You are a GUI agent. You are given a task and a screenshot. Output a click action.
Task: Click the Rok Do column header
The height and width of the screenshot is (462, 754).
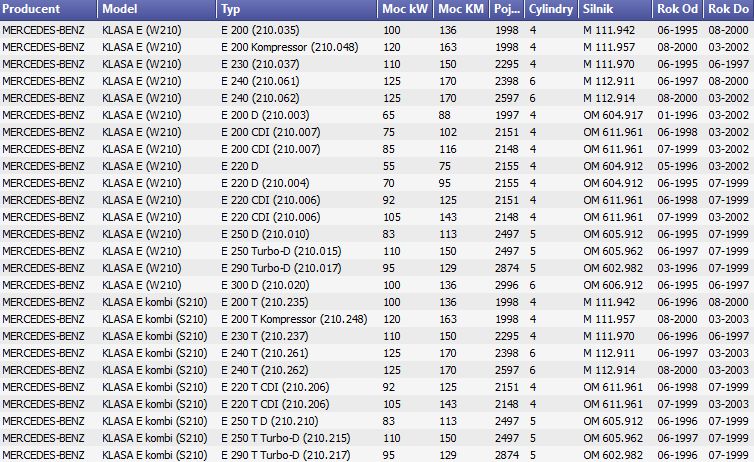tap(729, 9)
